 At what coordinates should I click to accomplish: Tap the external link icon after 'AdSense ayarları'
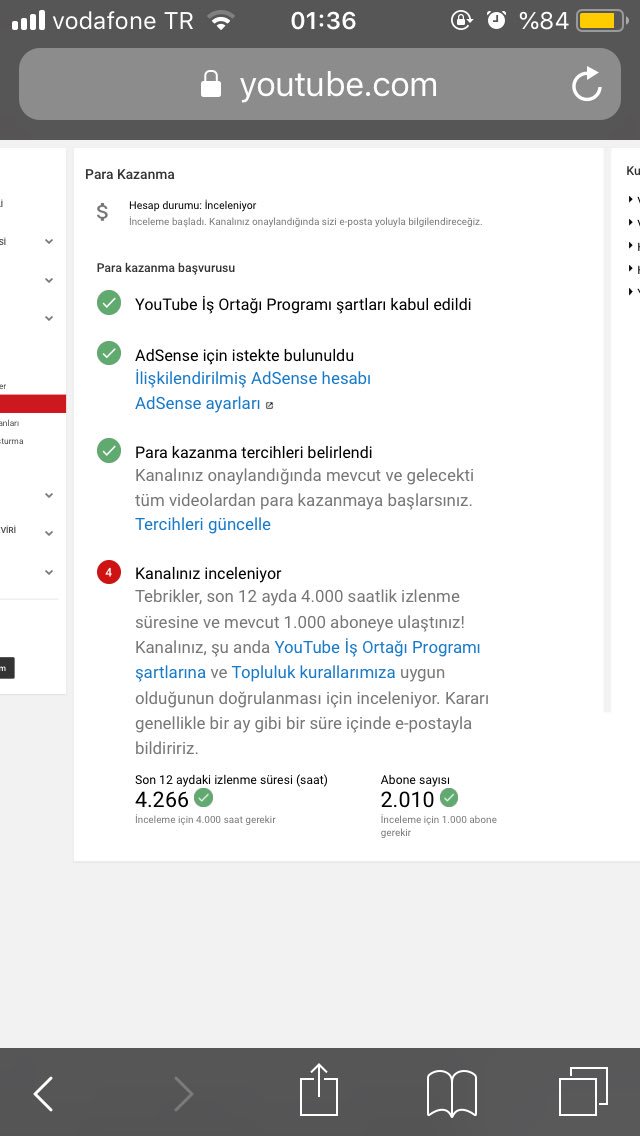tap(270, 406)
